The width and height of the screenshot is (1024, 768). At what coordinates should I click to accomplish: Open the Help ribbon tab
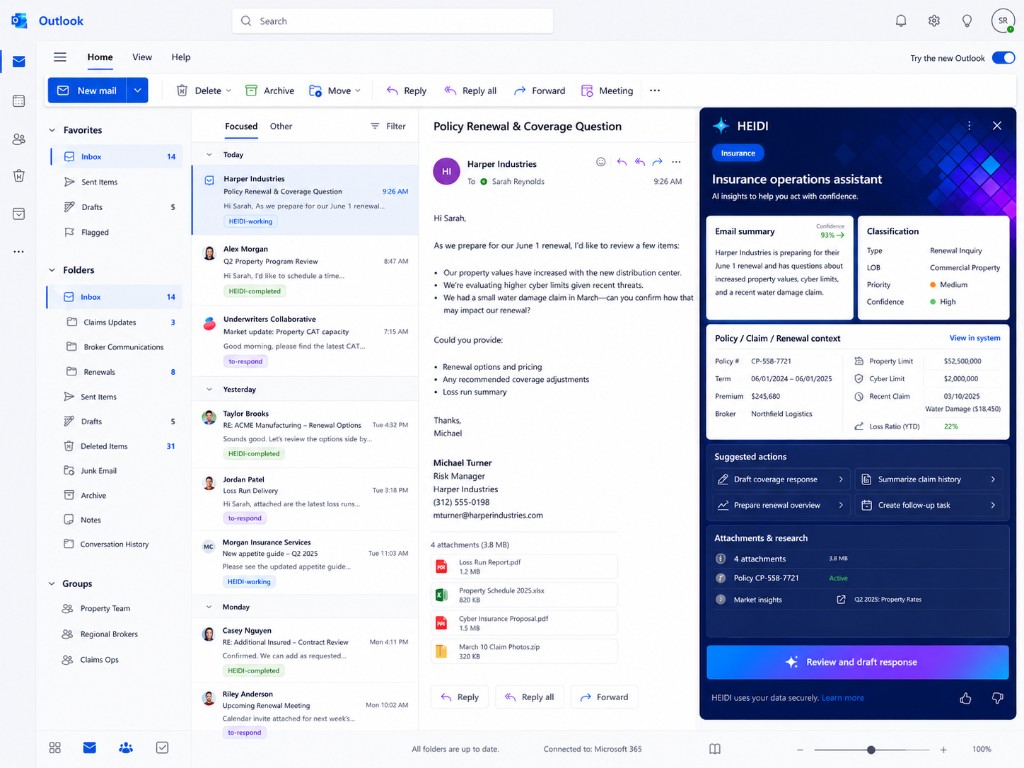coord(181,57)
